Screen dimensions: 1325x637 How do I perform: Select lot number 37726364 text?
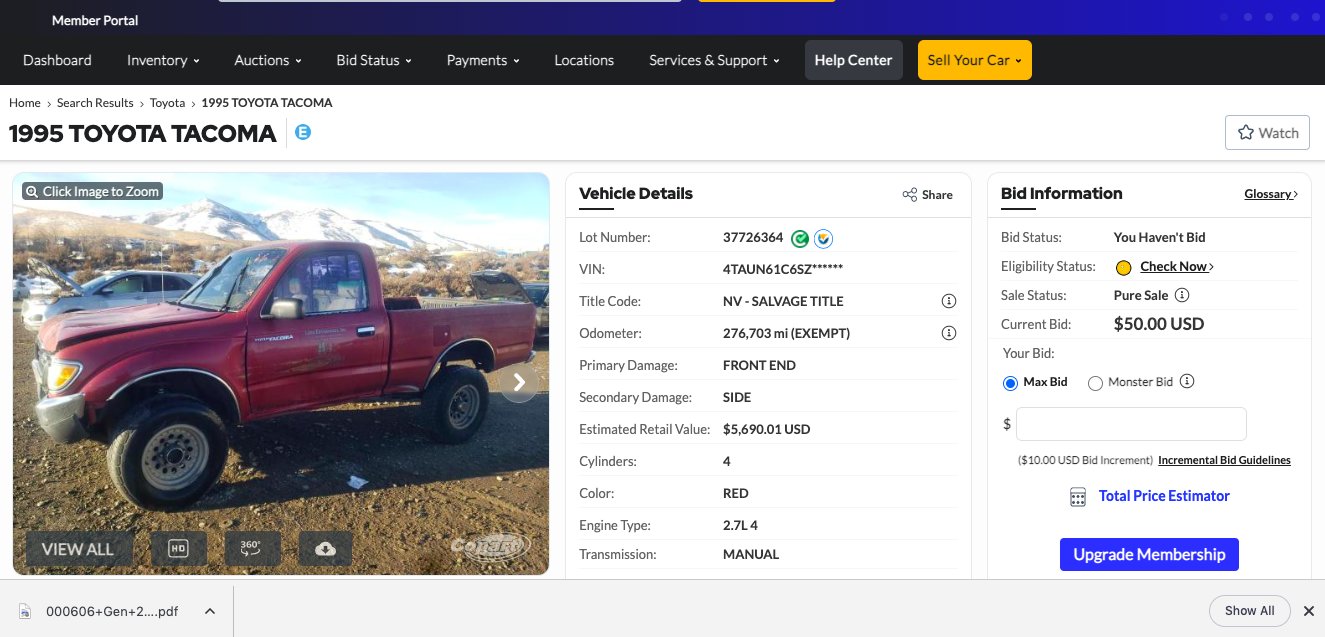[753, 238]
